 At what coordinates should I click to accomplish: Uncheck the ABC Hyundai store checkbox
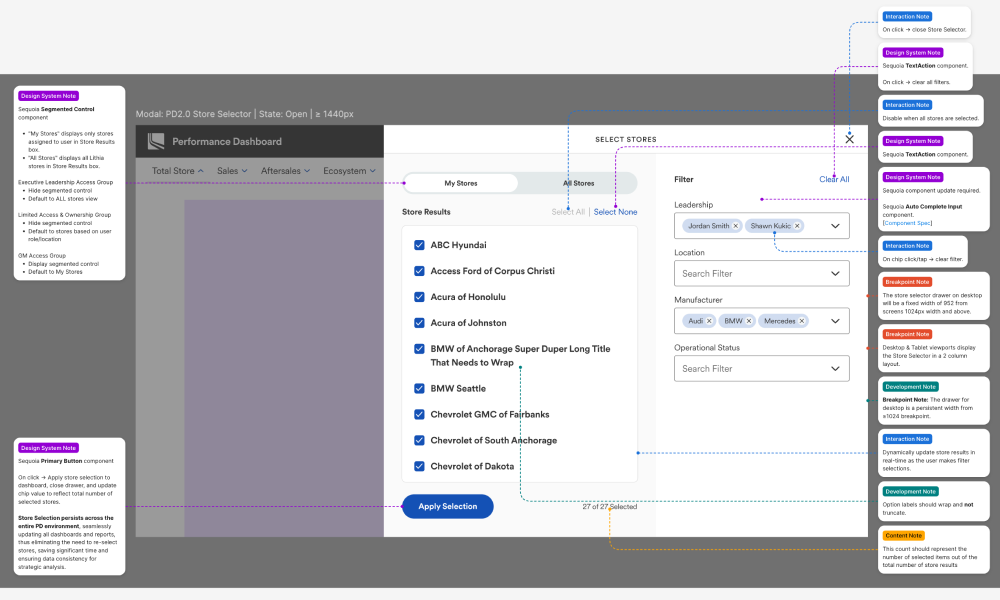click(x=419, y=245)
